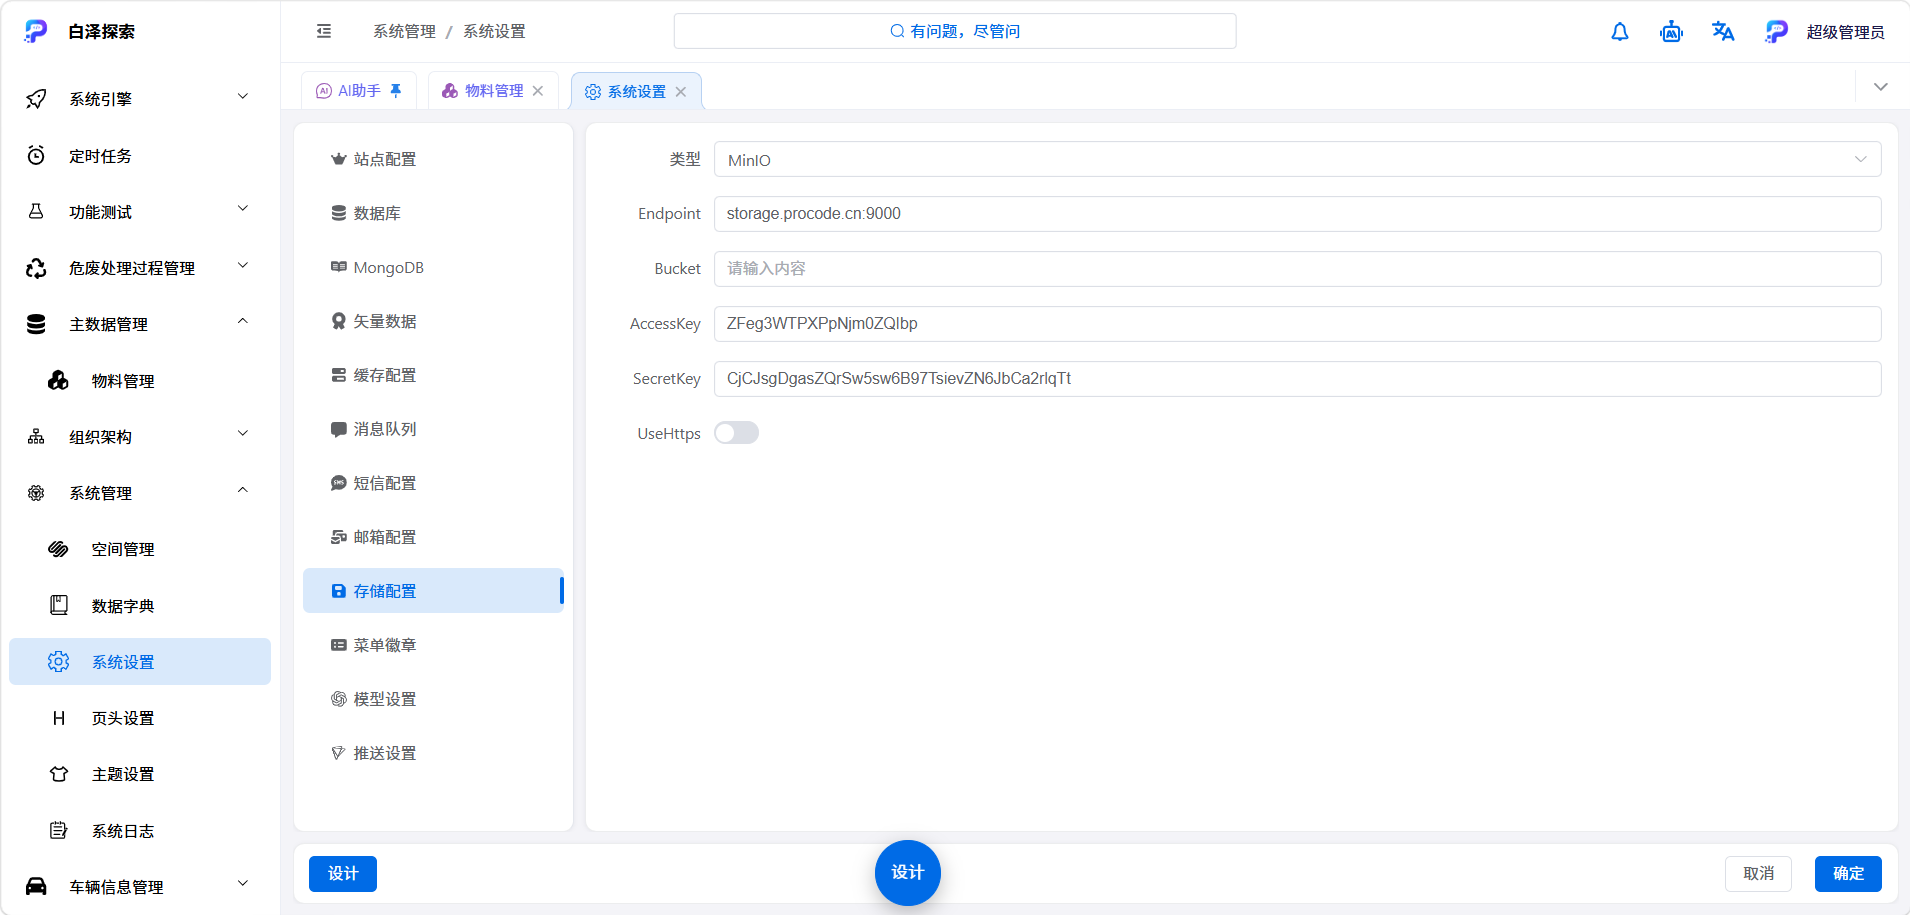1910x915 pixels.
Task: Click the 超级管理员 avatar icon
Action: 1776,32
